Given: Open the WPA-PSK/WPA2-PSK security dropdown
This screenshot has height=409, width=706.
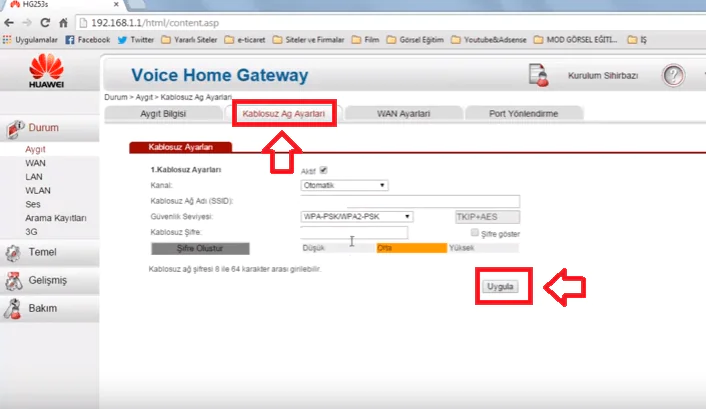Looking at the screenshot, I should (357, 217).
